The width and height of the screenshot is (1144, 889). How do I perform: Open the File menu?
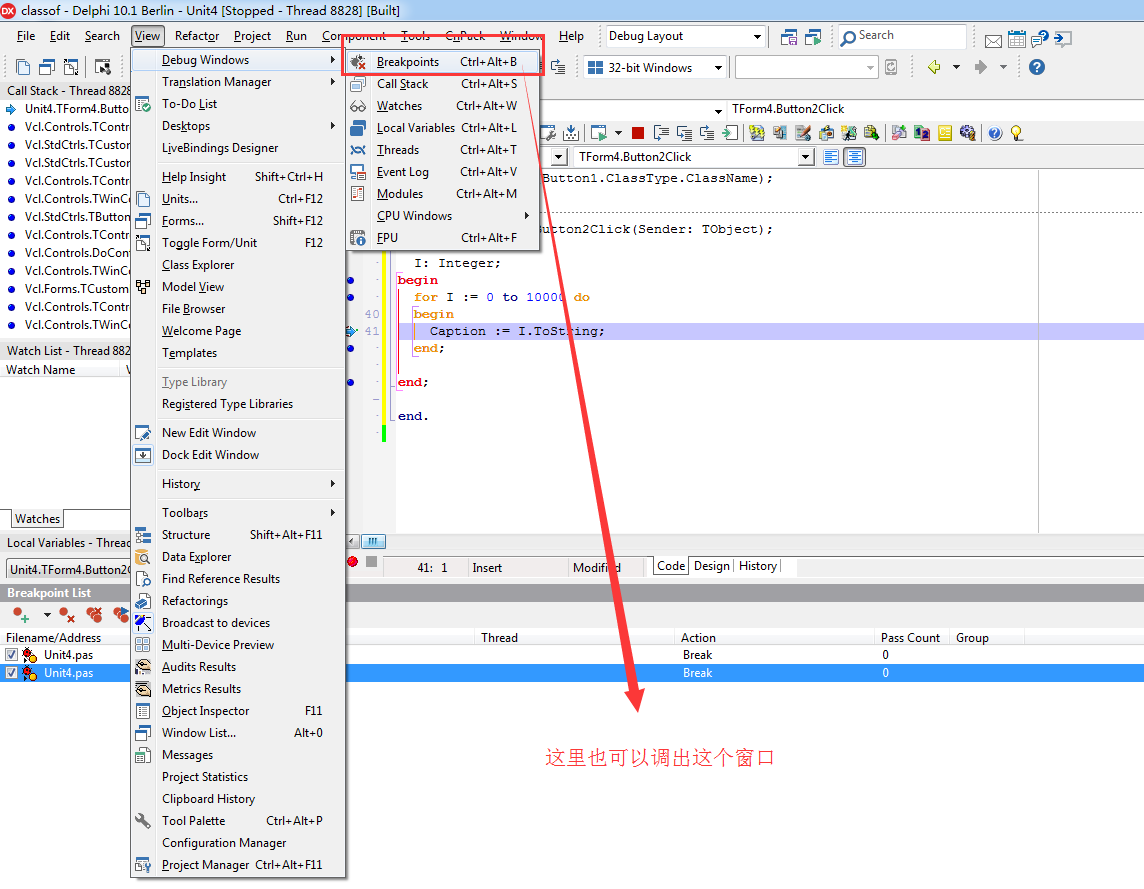tap(26, 36)
